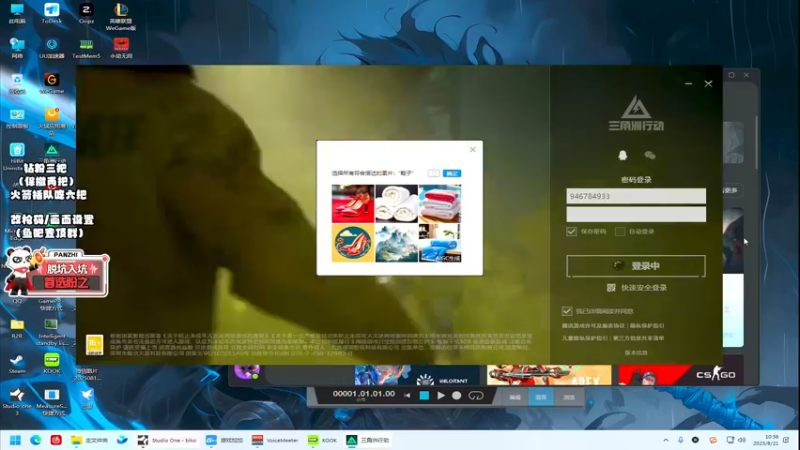Close the captcha dialog
800x450 pixels.
pyautogui.click(x=472, y=149)
